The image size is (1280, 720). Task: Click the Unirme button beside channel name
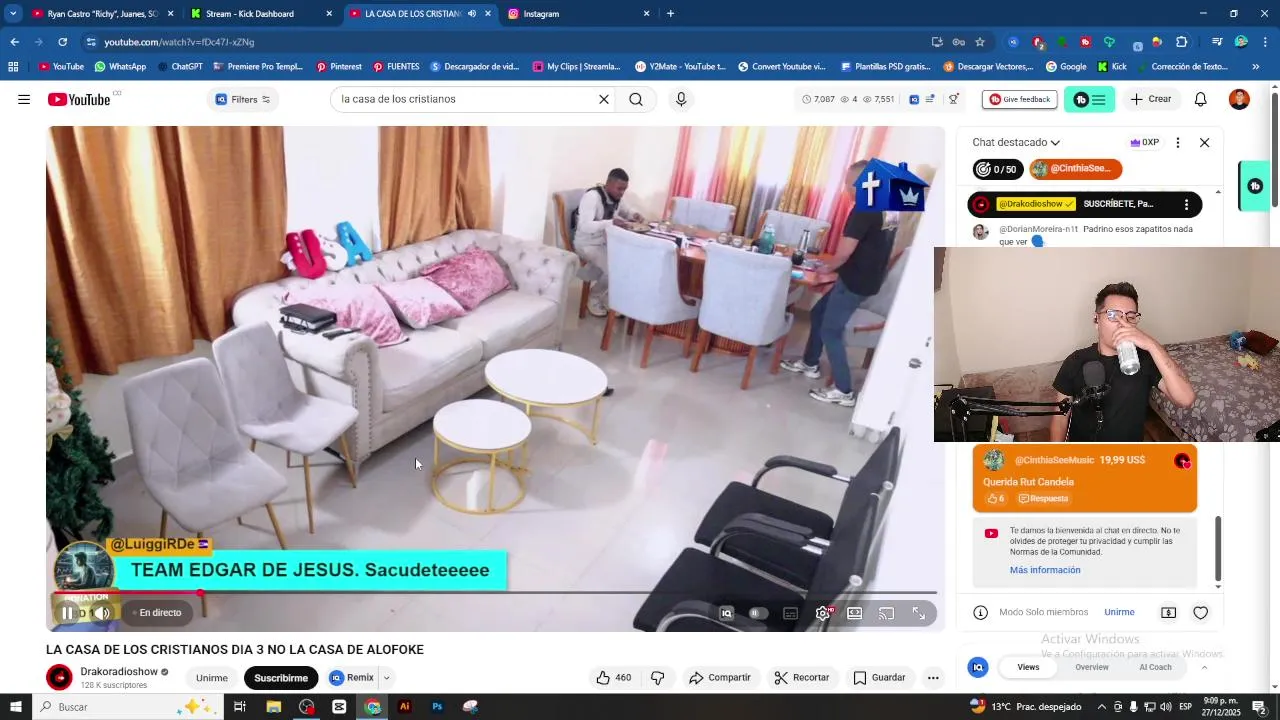point(212,678)
